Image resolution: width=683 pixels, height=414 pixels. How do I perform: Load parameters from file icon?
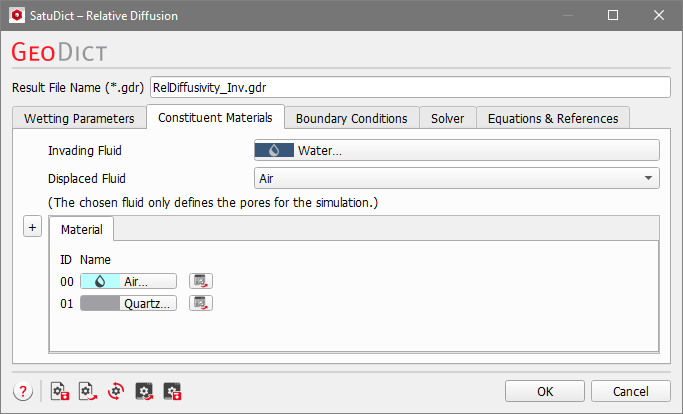click(88, 391)
